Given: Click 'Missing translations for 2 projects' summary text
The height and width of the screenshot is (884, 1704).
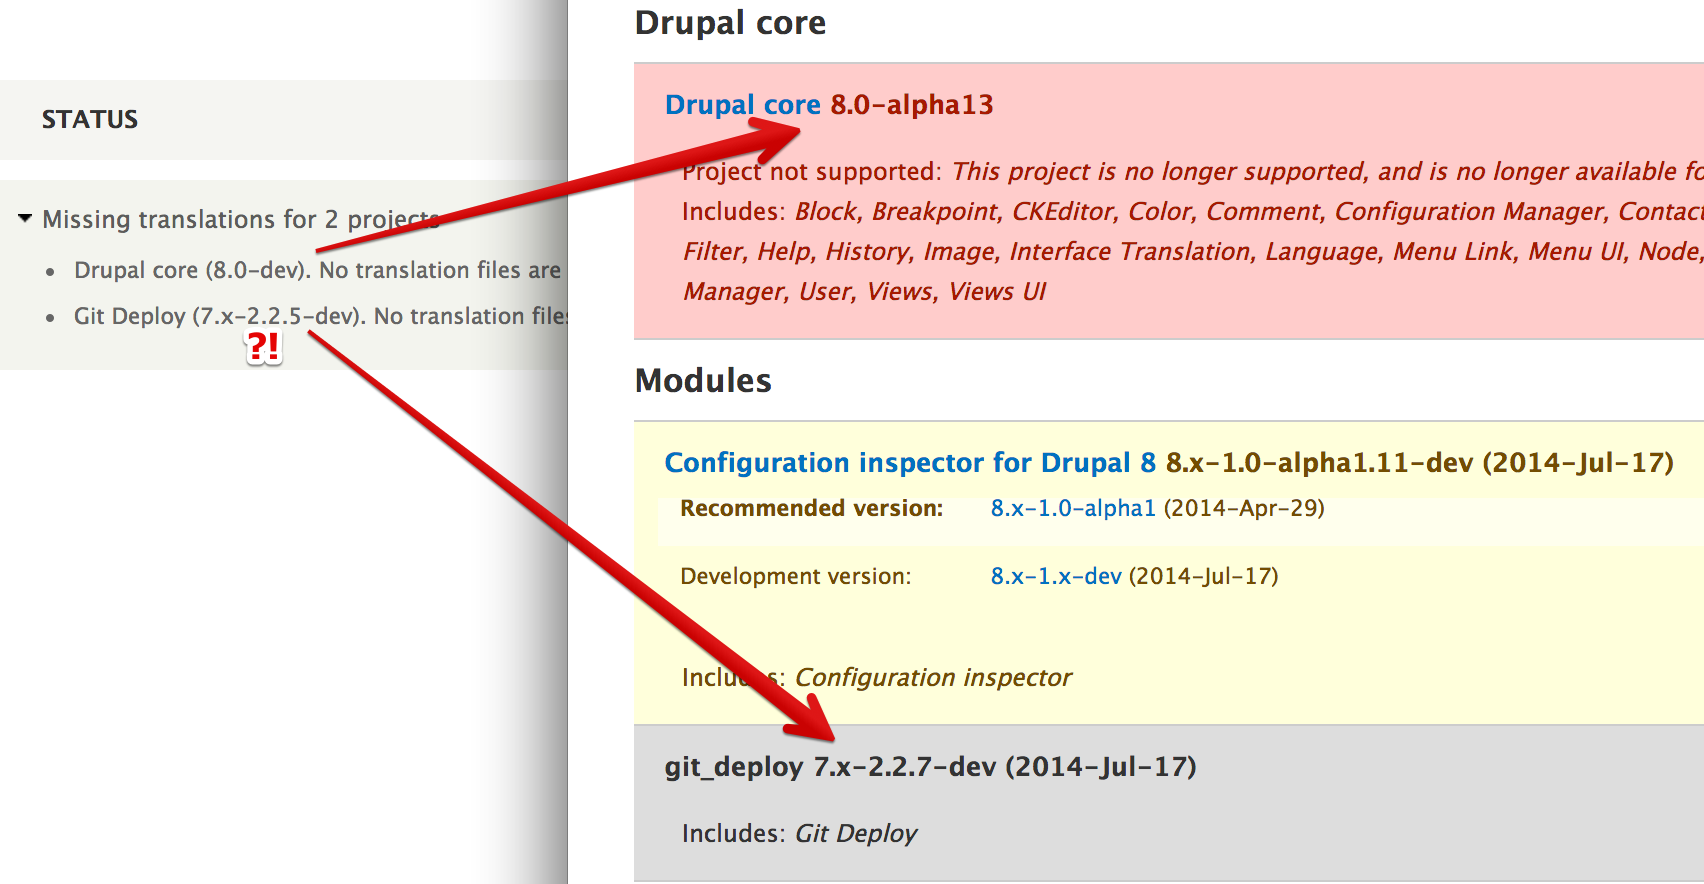Looking at the screenshot, I should [x=240, y=219].
